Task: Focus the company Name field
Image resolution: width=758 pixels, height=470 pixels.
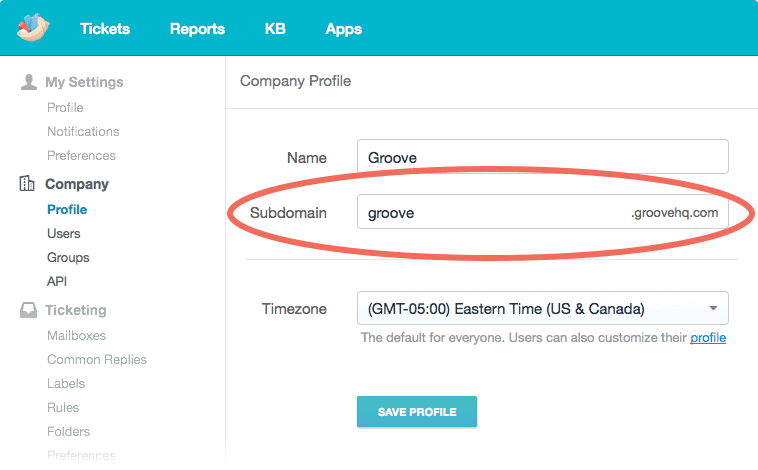Action: [542, 157]
